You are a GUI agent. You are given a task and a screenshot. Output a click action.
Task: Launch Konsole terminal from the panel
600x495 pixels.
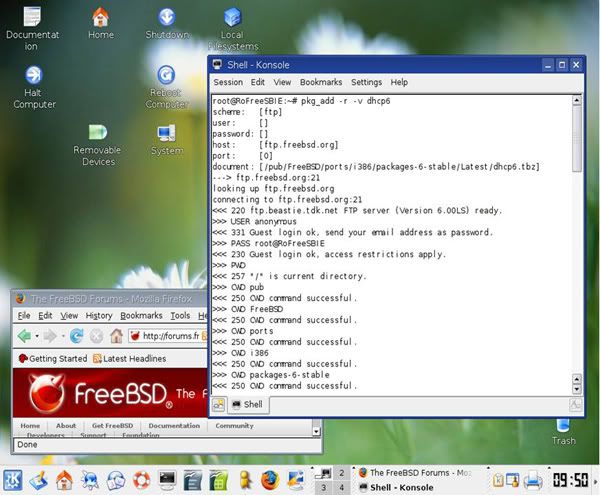pyautogui.click(x=167, y=480)
